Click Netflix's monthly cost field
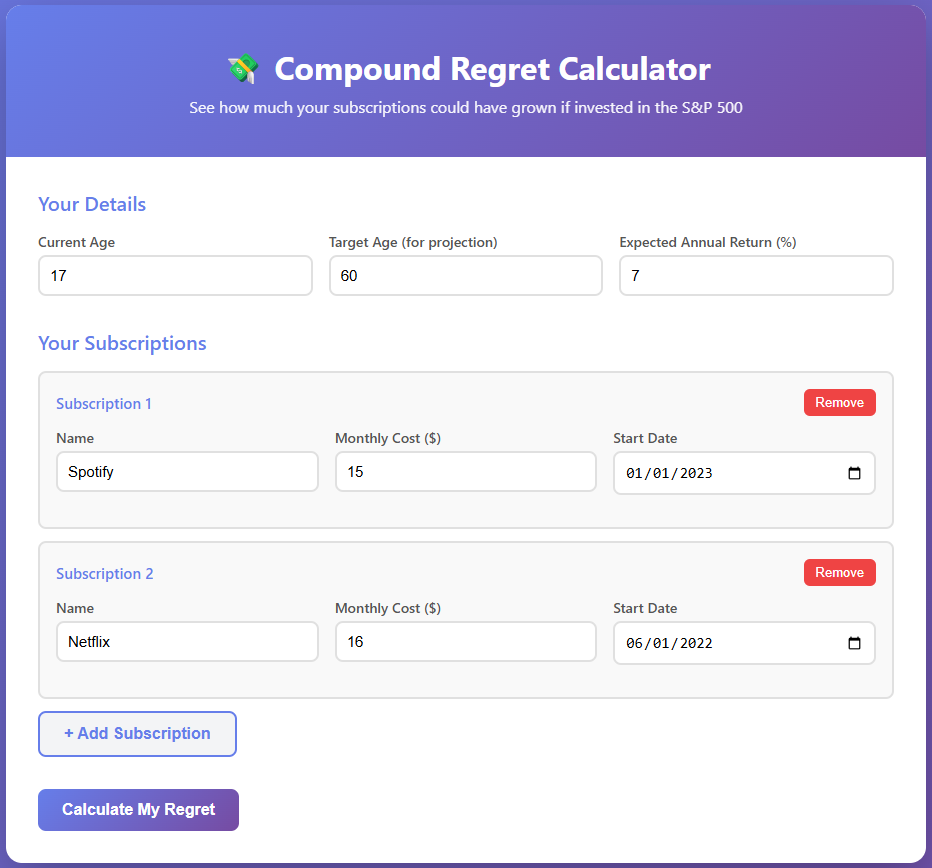 465,642
